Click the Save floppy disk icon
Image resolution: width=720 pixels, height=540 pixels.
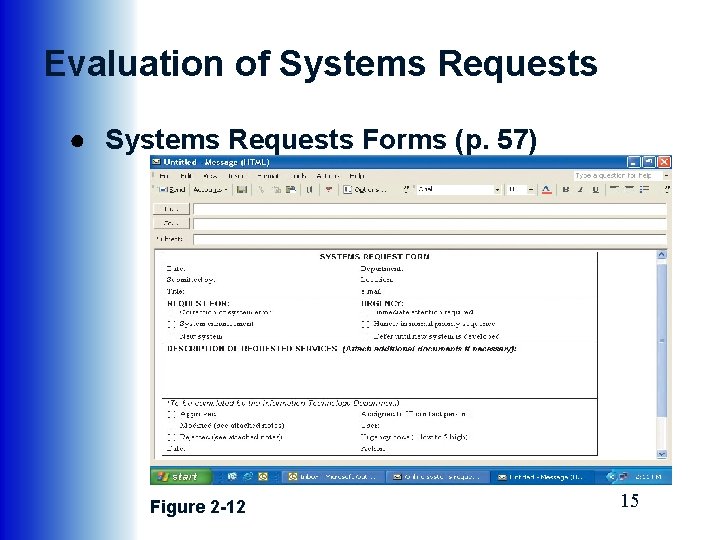pyautogui.click(x=242, y=190)
